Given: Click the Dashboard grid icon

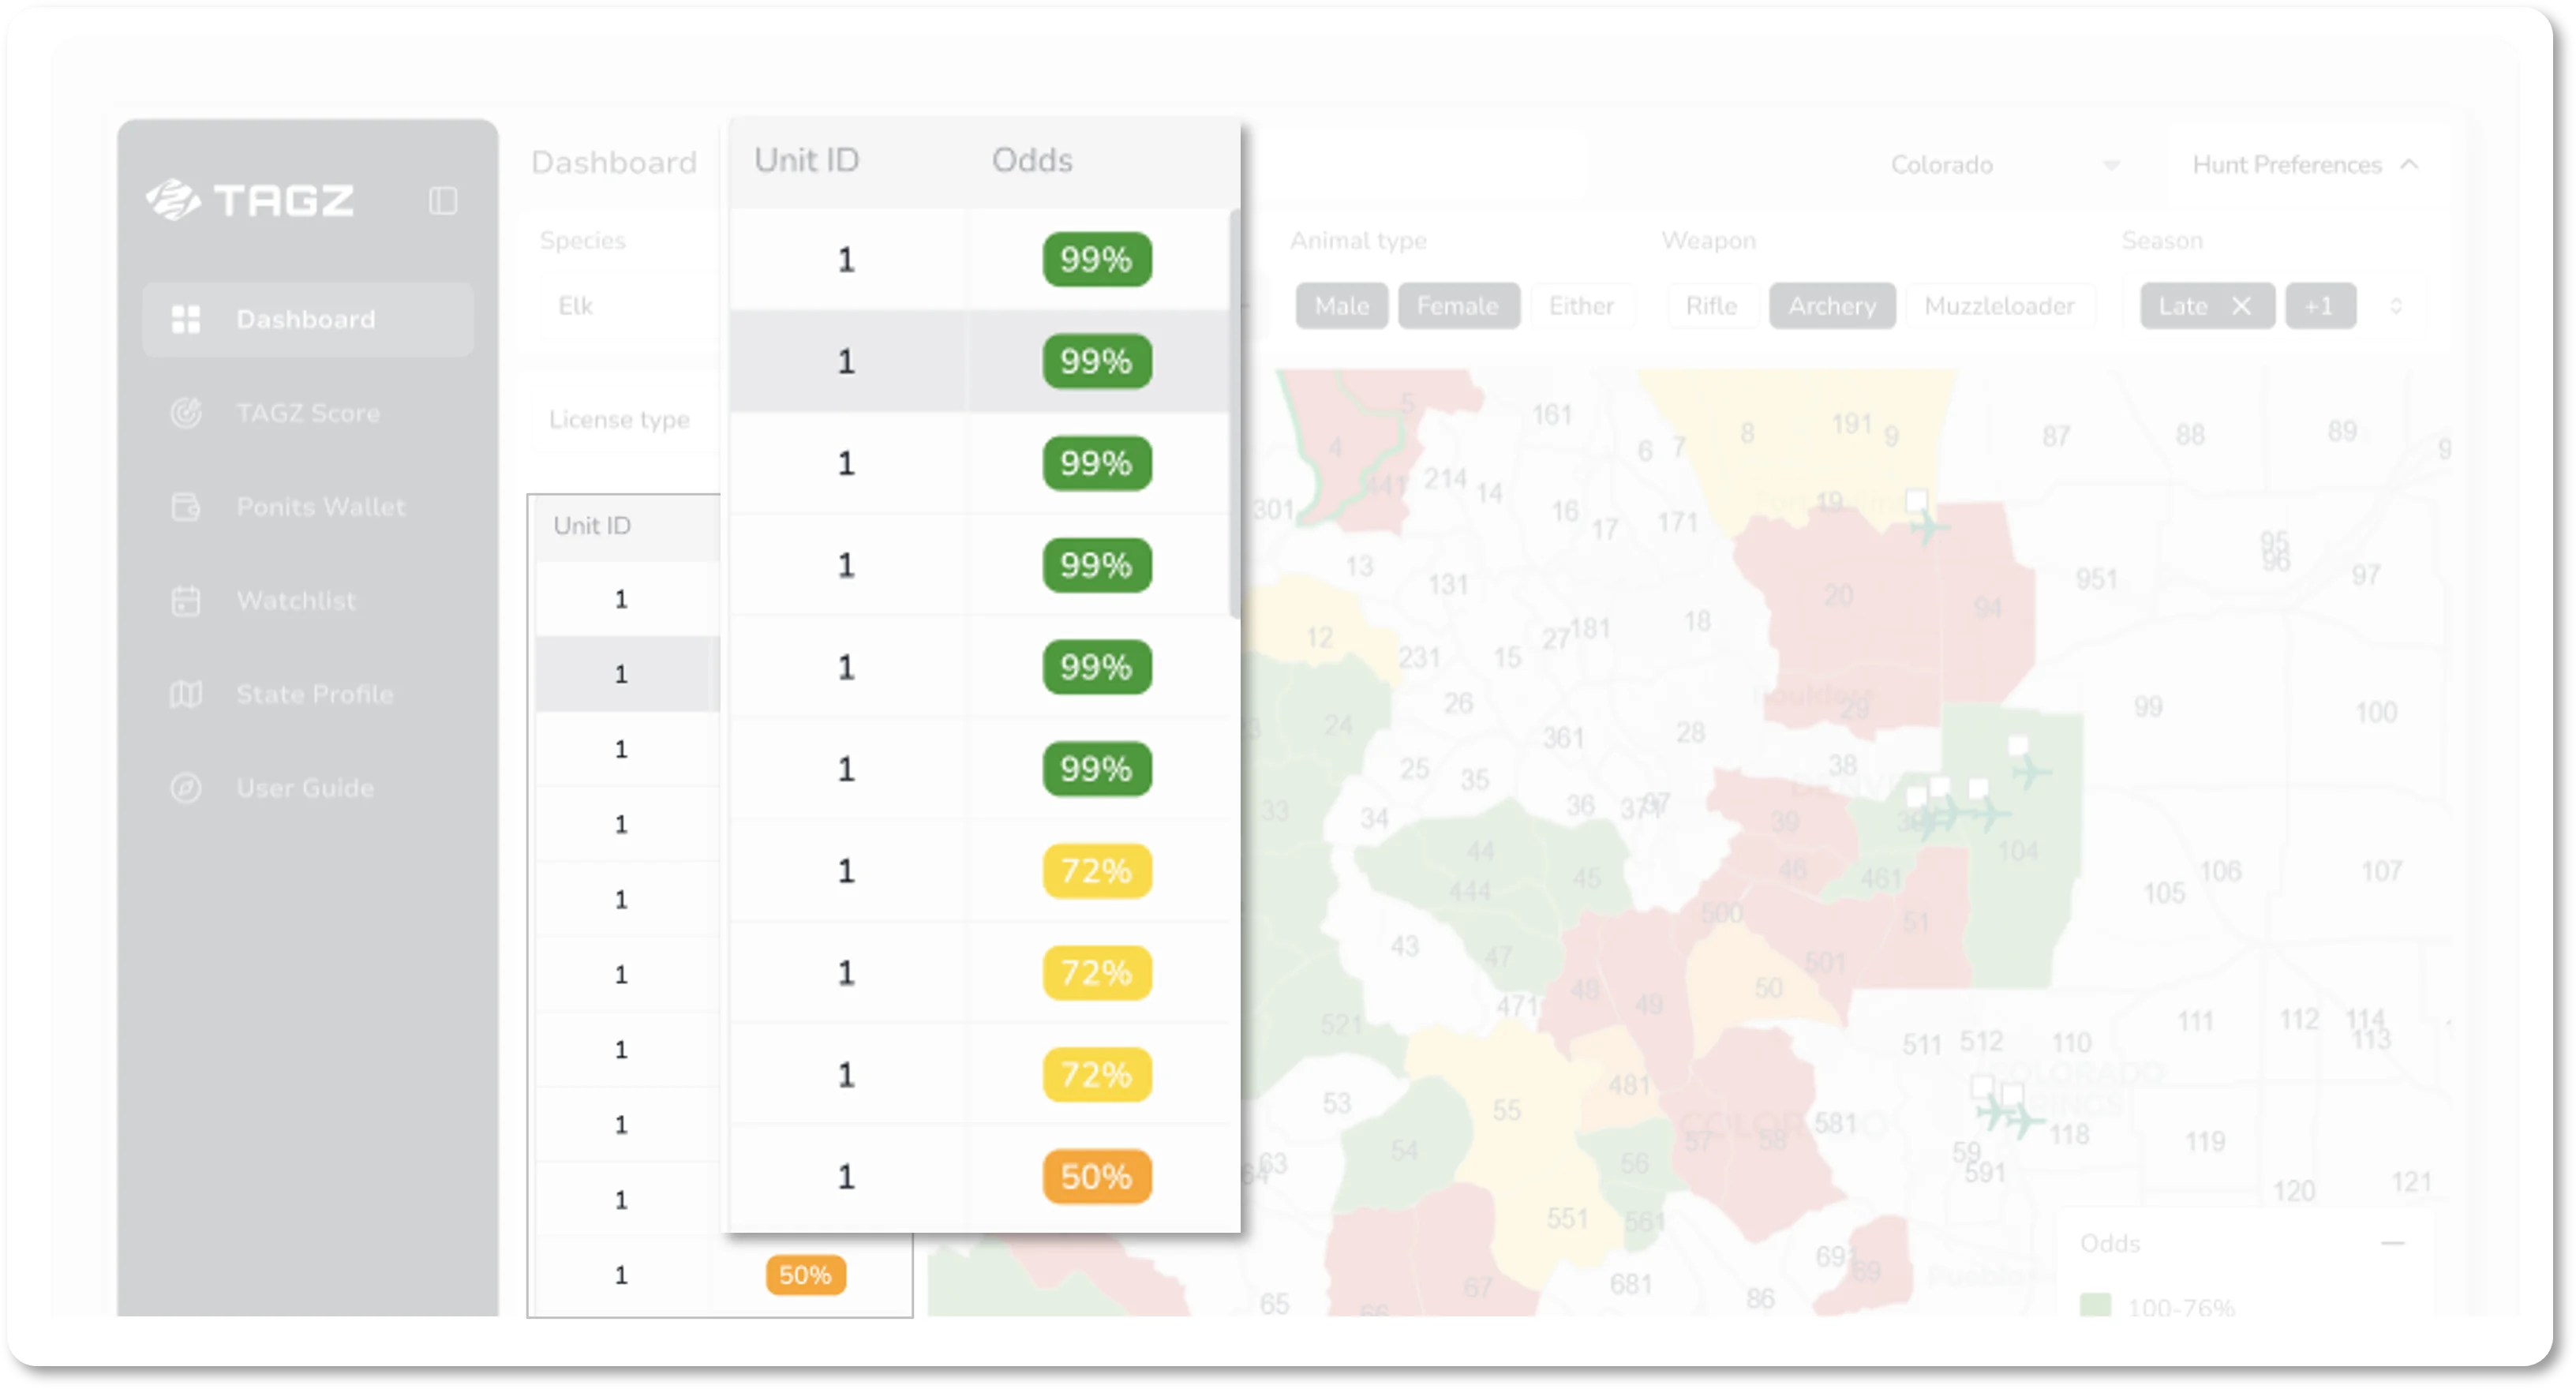Looking at the screenshot, I should [186, 319].
